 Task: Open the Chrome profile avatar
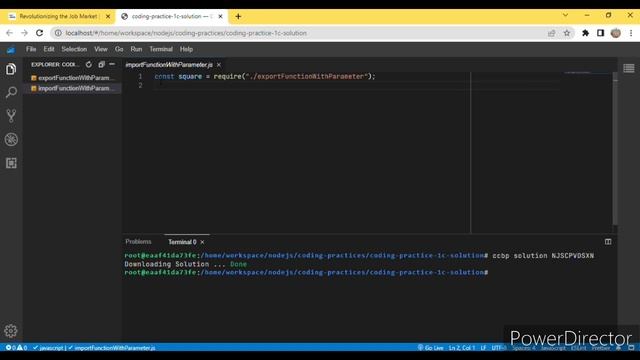pos(616,33)
